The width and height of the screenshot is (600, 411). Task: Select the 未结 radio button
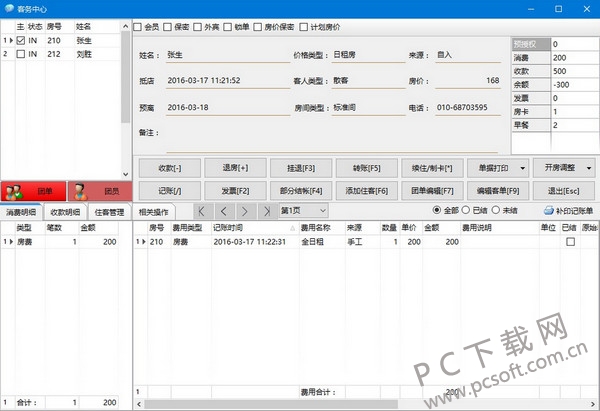point(496,210)
